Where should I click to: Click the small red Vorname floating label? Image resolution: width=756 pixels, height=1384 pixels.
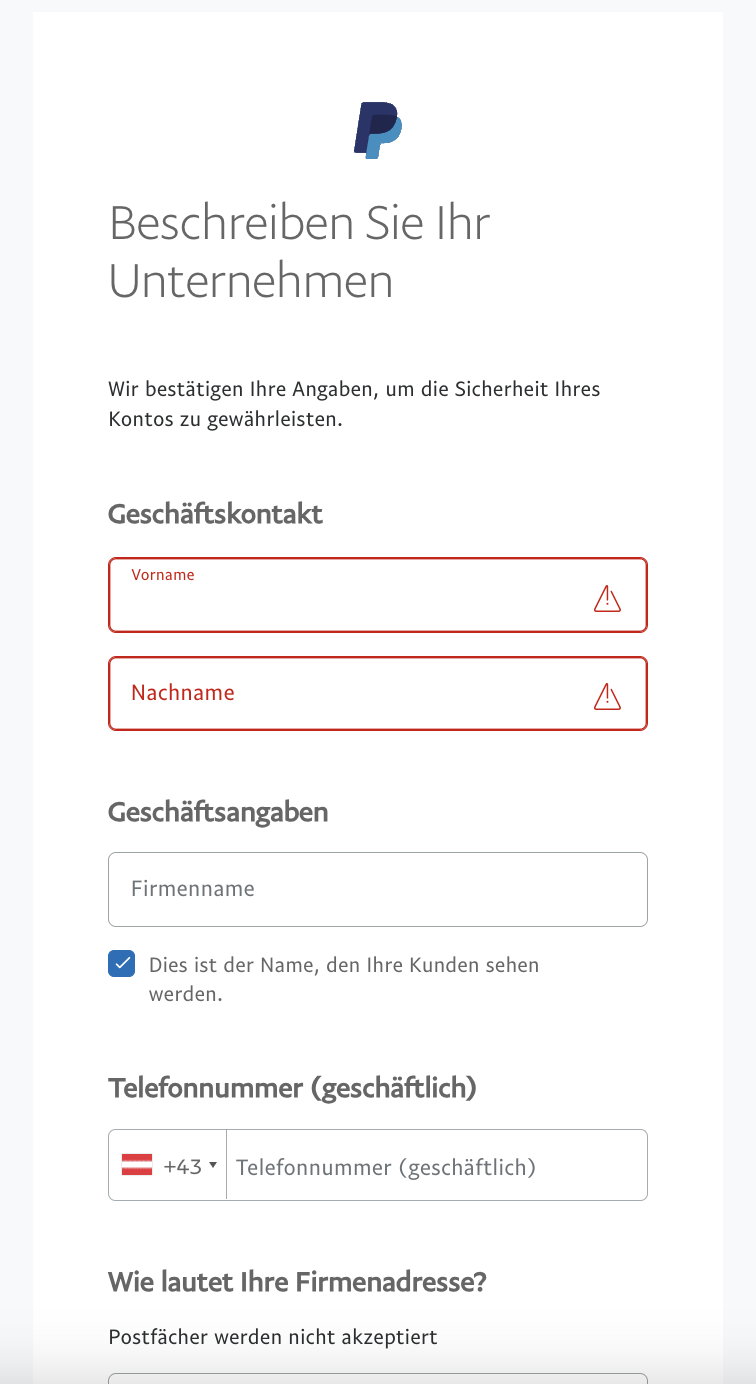[x=163, y=575]
